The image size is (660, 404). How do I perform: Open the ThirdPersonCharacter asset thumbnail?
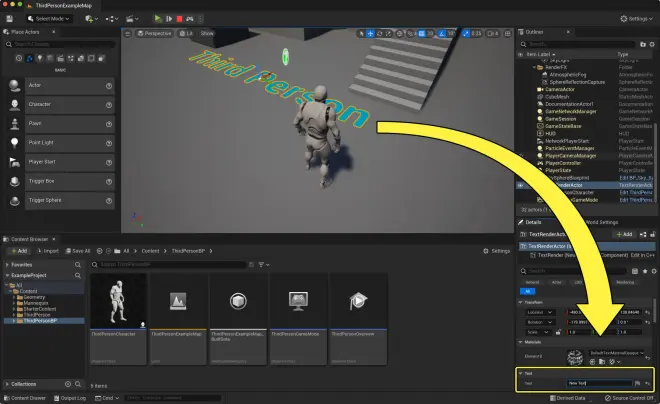[118, 301]
